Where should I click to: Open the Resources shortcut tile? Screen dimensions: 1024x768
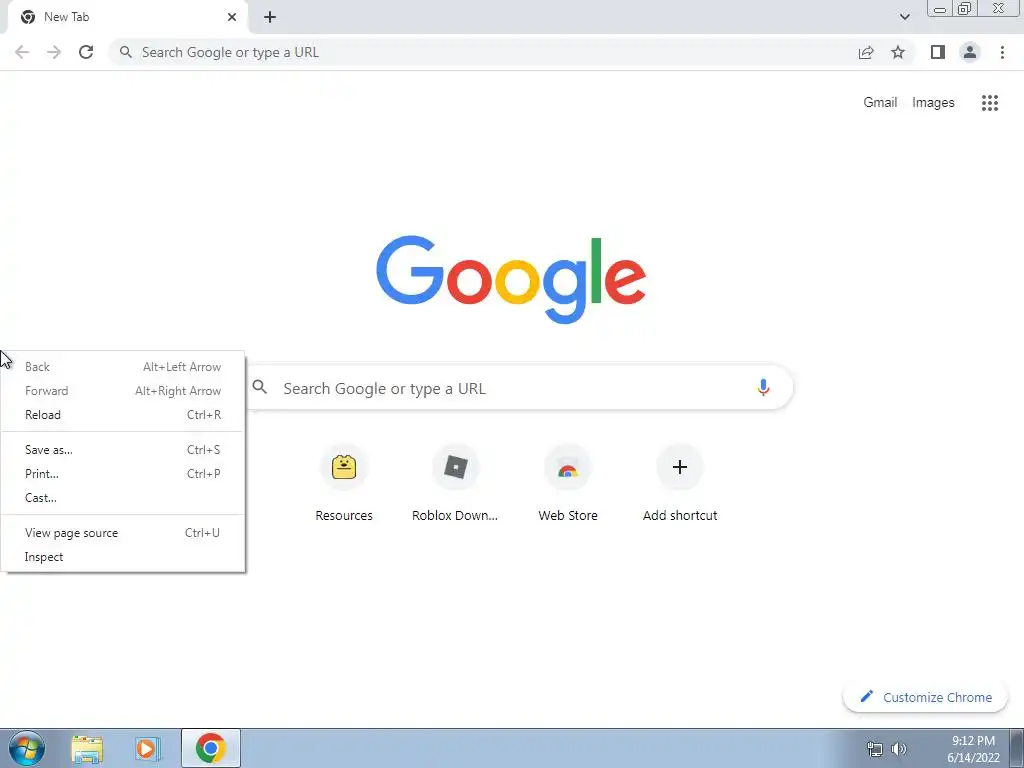tap(344, 483)
